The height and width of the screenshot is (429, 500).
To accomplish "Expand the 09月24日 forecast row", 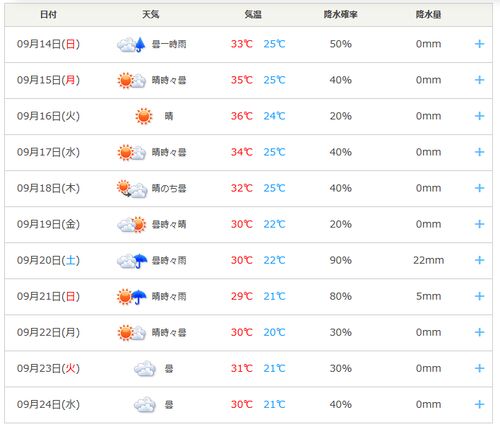I will (479, 405).
